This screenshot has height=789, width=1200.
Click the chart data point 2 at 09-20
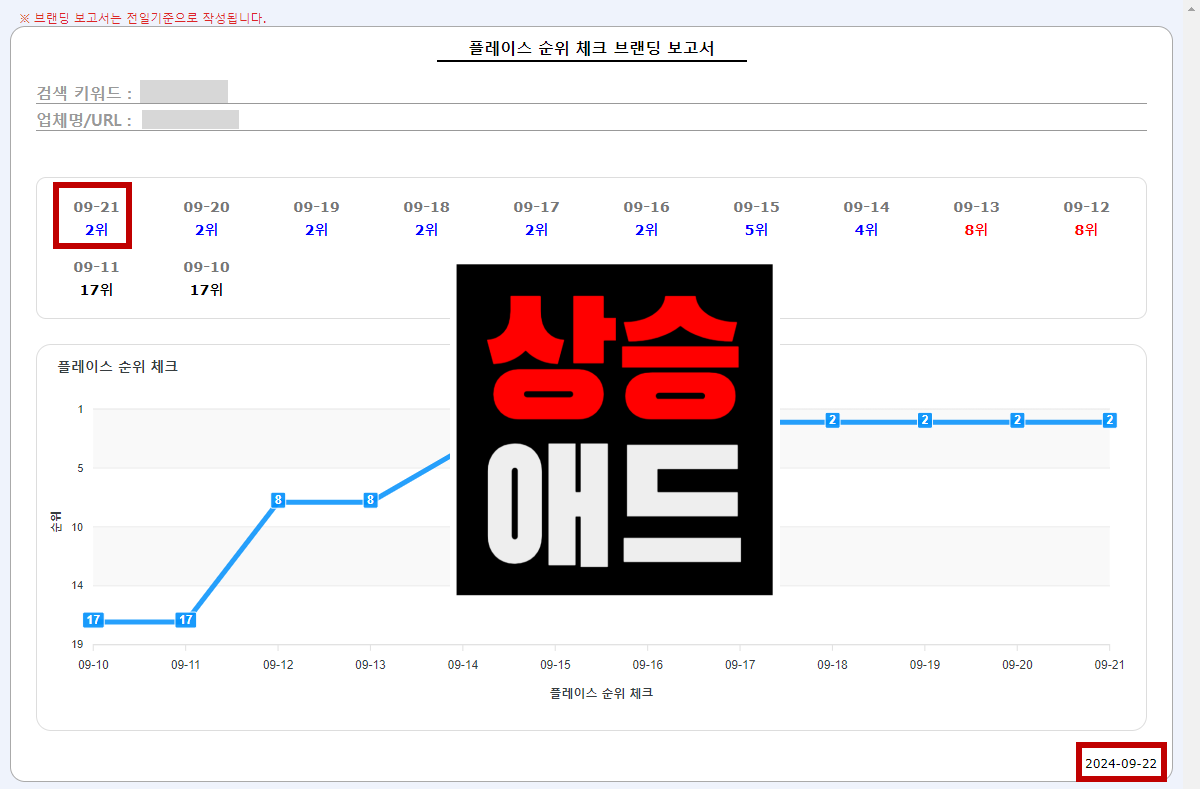tap(1017, 420)
